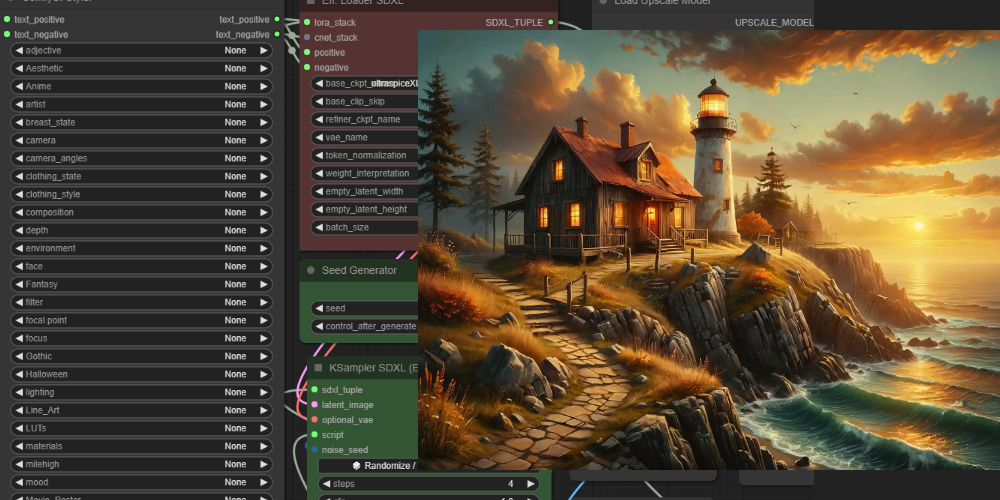
Task: Collapse the Seed Generator node using its dot
Action: click(x=311, y=270)
